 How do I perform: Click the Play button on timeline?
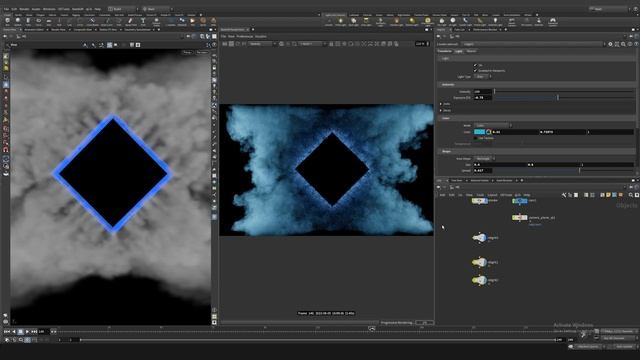tap(27, 332)
